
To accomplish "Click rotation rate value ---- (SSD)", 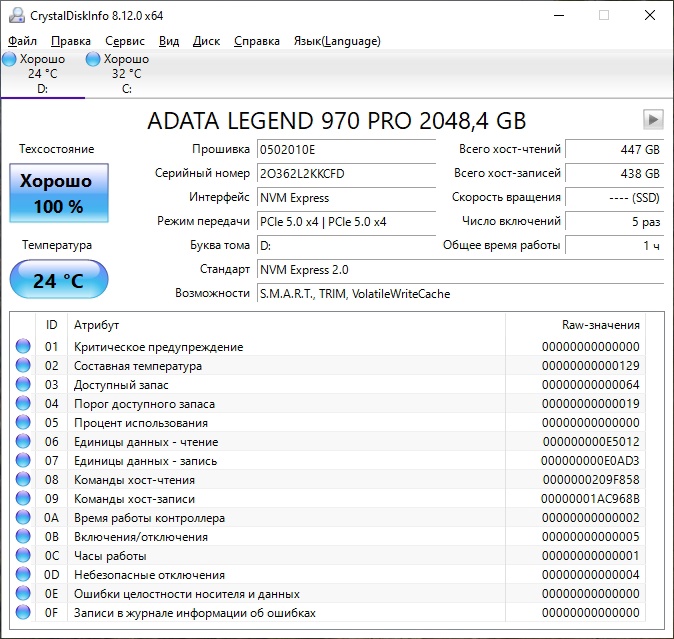I will [615, 198].
